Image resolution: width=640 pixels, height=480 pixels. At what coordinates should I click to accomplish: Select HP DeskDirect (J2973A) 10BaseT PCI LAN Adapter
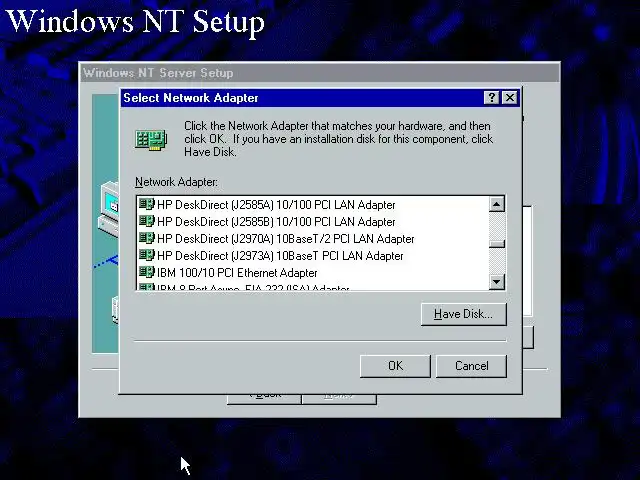tap(271, 256)
